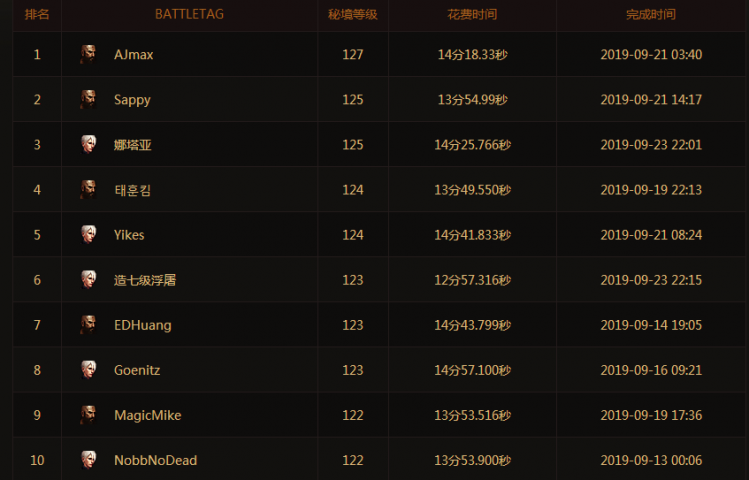Click the MagicMike BattleTag name
Viewport: 749px width, 480px height.
pos(148,415)
